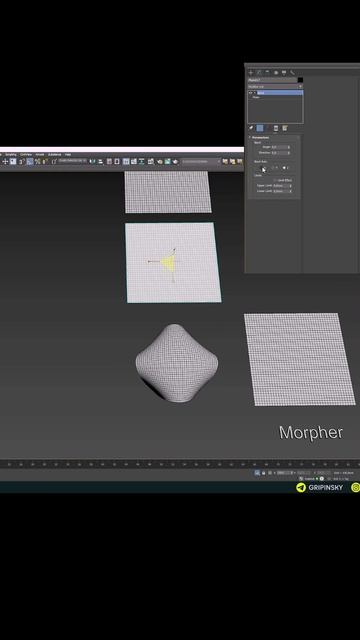Toggle the Percent Snap icon
Image resolution: width=360 pixels, height=640 pixels.
38,161
